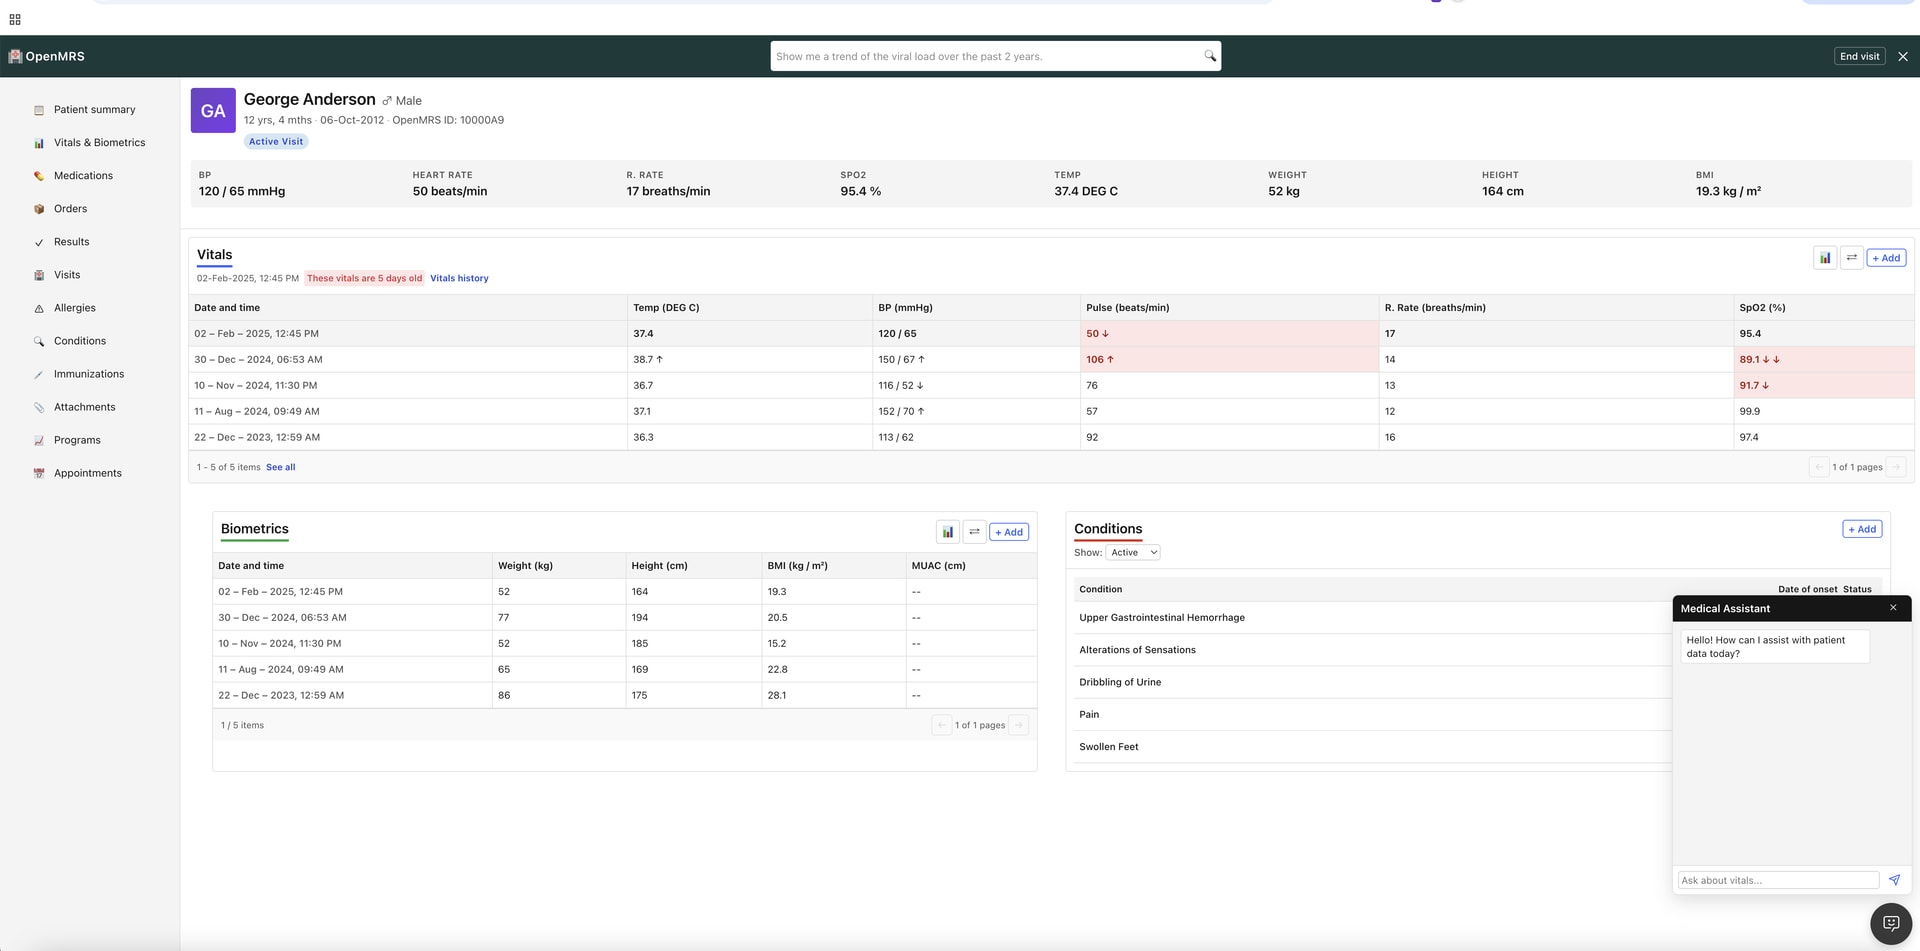Click the End visit button
This screenshot has width=1920, height=951.
1859,57
